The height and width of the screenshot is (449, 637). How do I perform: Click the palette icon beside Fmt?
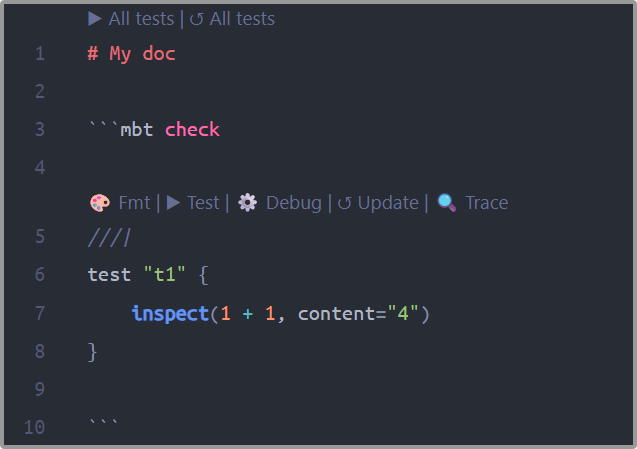pyautogui.click(x=100, y=203)
